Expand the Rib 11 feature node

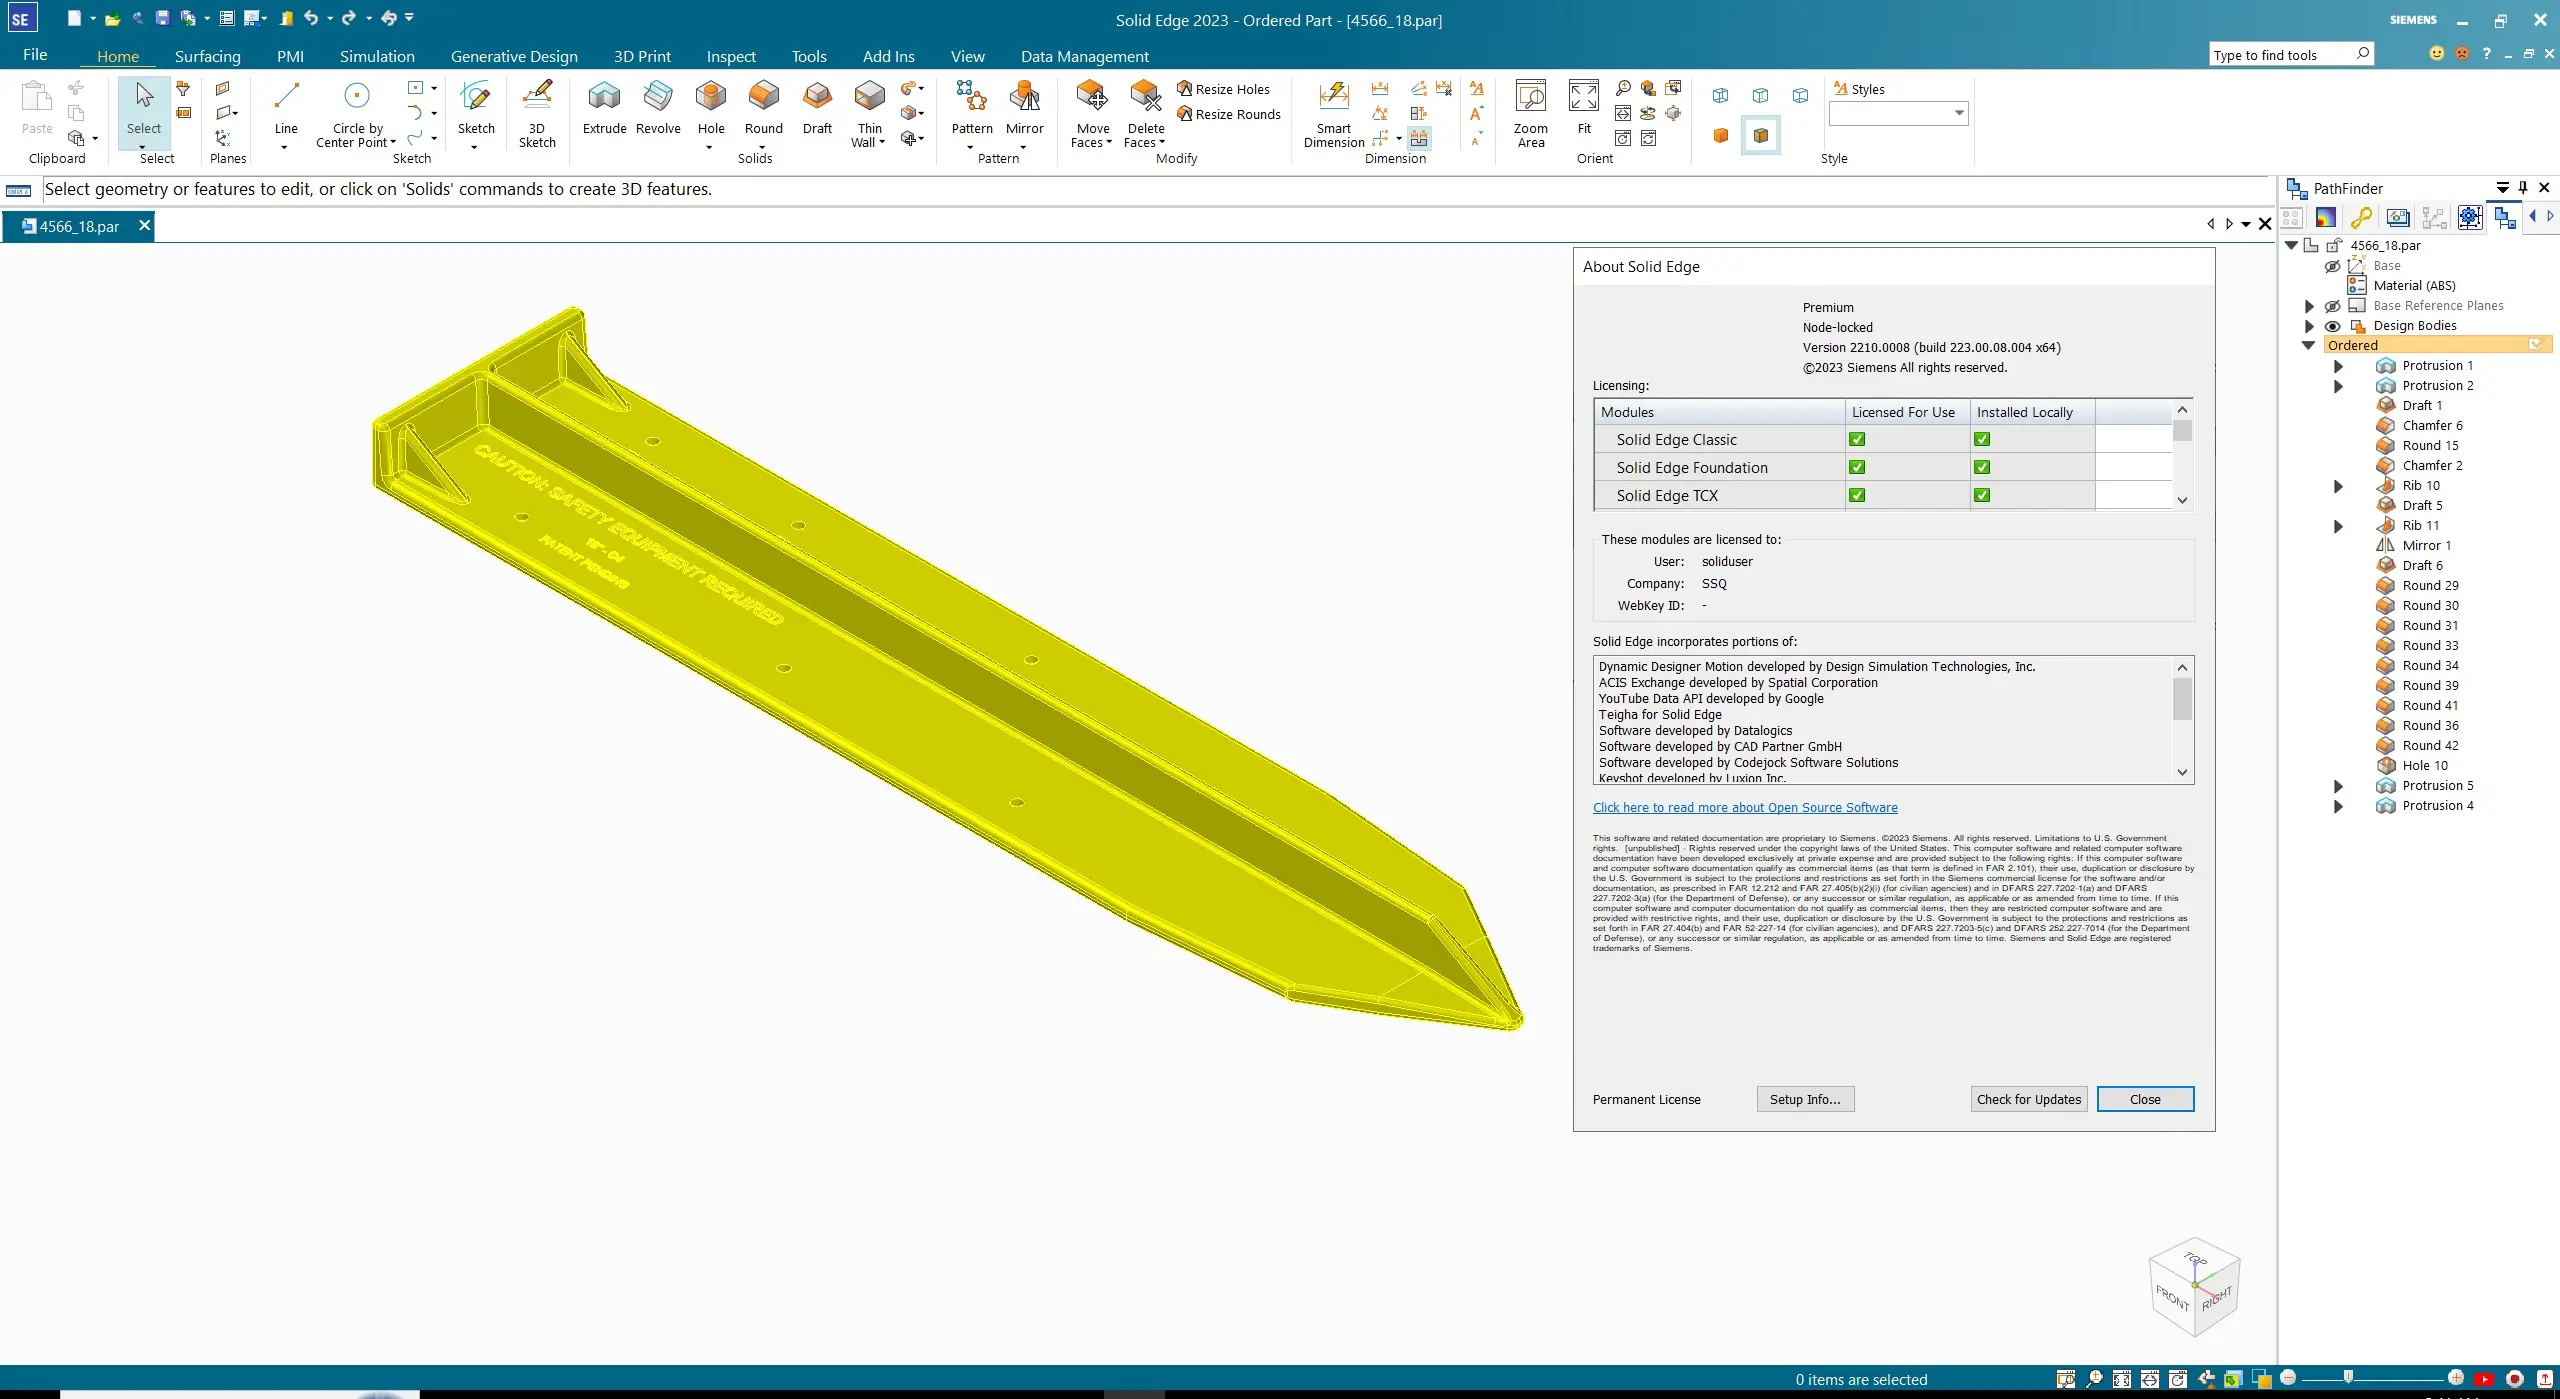[2338, 526]
